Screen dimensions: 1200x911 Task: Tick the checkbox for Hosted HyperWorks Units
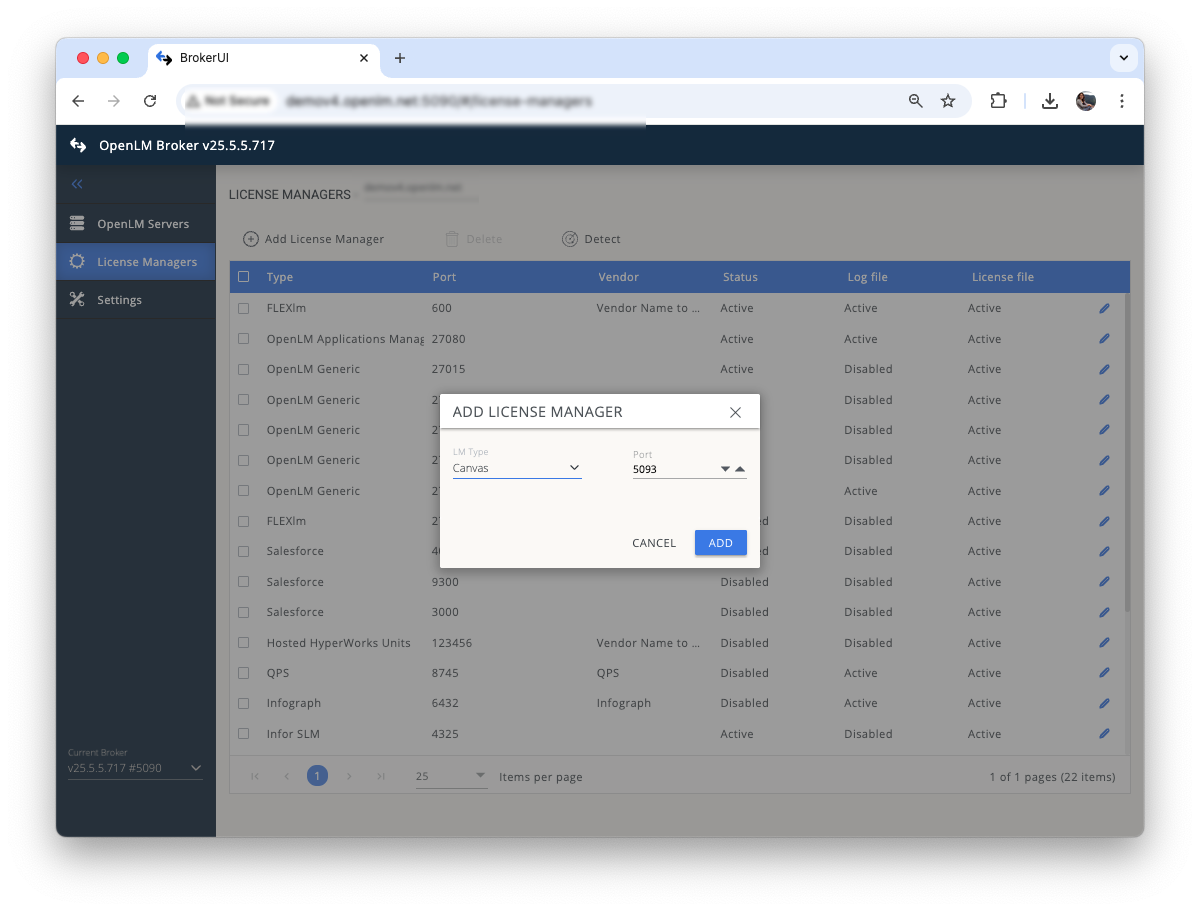(x=243, y=643)
